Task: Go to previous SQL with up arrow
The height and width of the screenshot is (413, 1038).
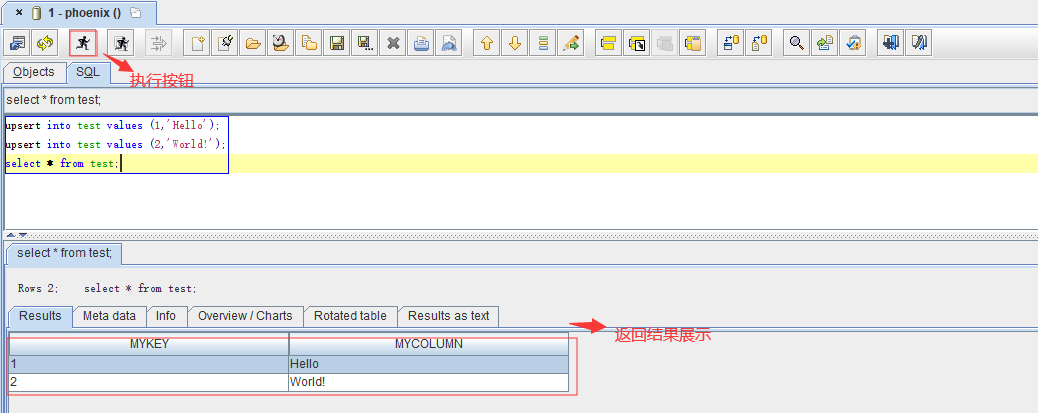Action: point(487,44)
